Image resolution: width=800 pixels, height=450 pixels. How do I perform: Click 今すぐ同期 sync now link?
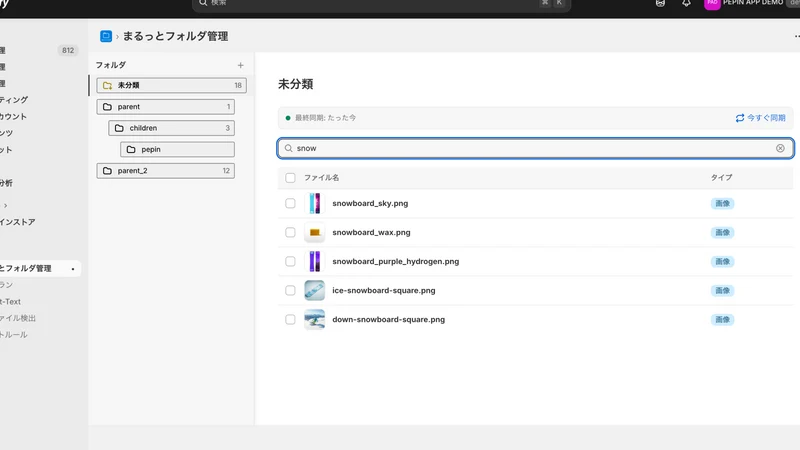click(760, 118)
